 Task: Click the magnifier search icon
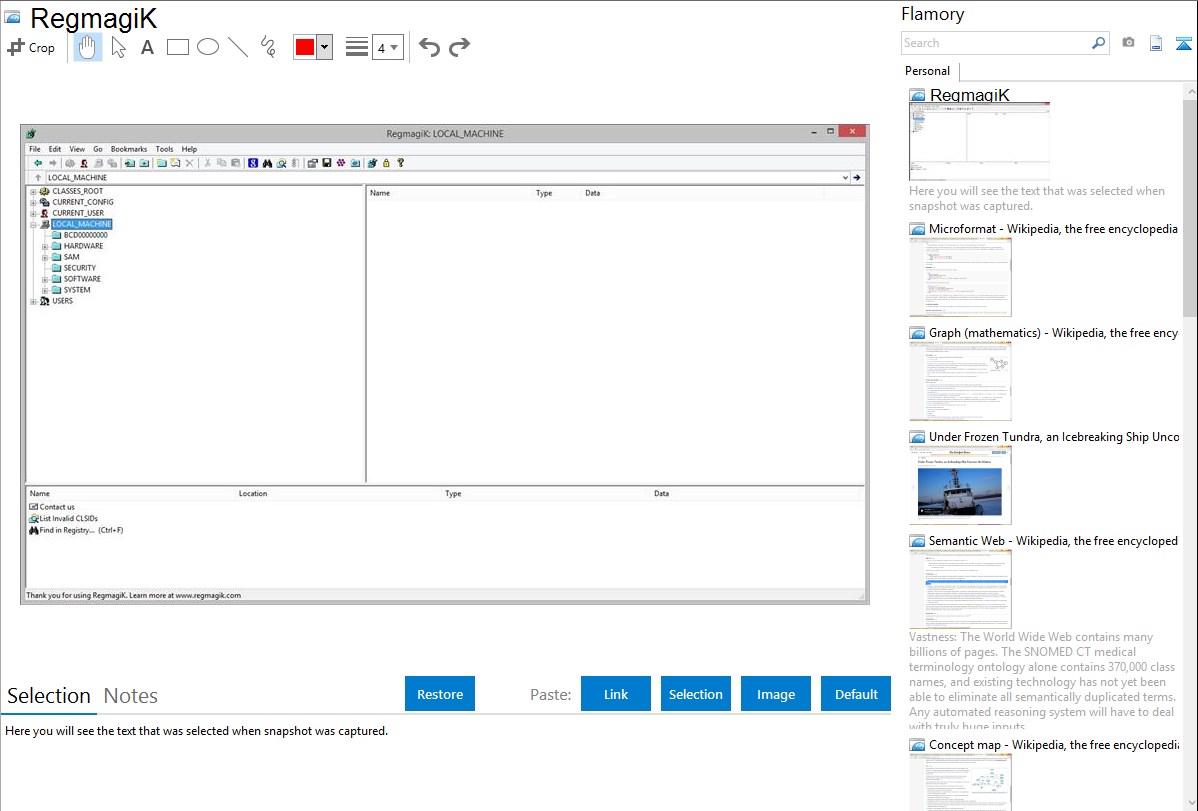[x=1099, y=43]
